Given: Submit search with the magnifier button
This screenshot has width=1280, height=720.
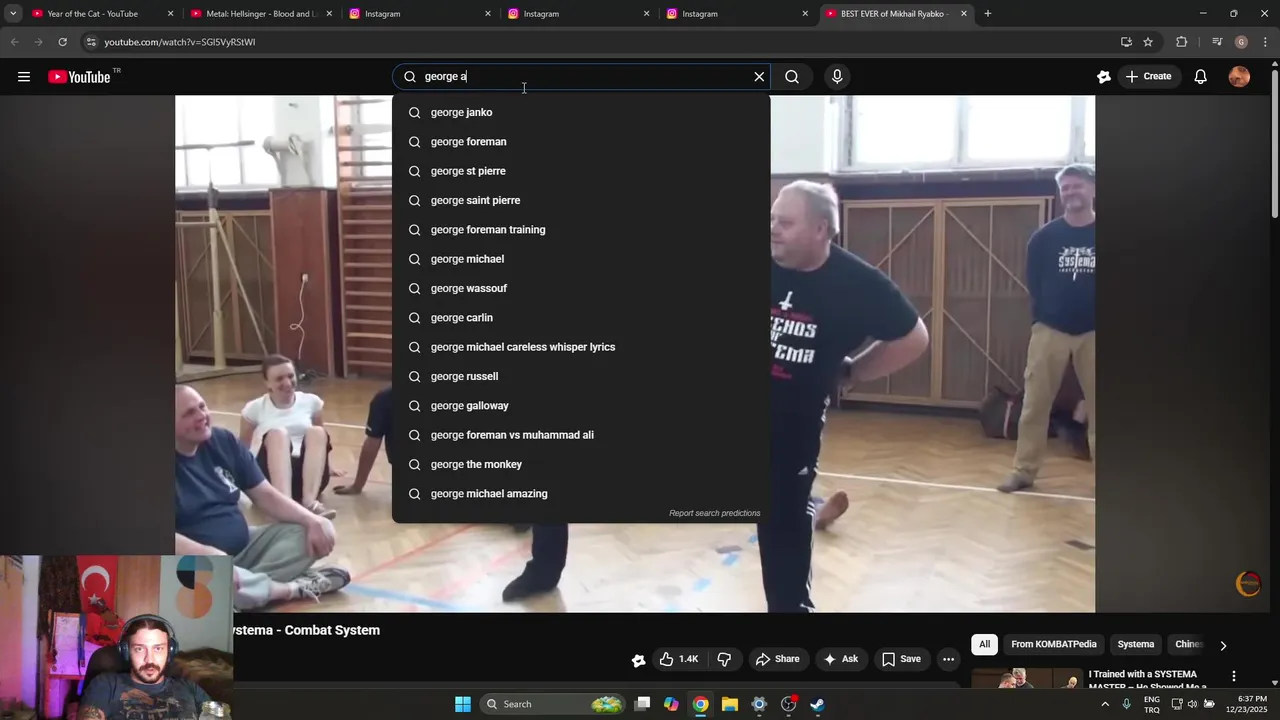Looking at the screenshot, I should click(x=792, y=77).
